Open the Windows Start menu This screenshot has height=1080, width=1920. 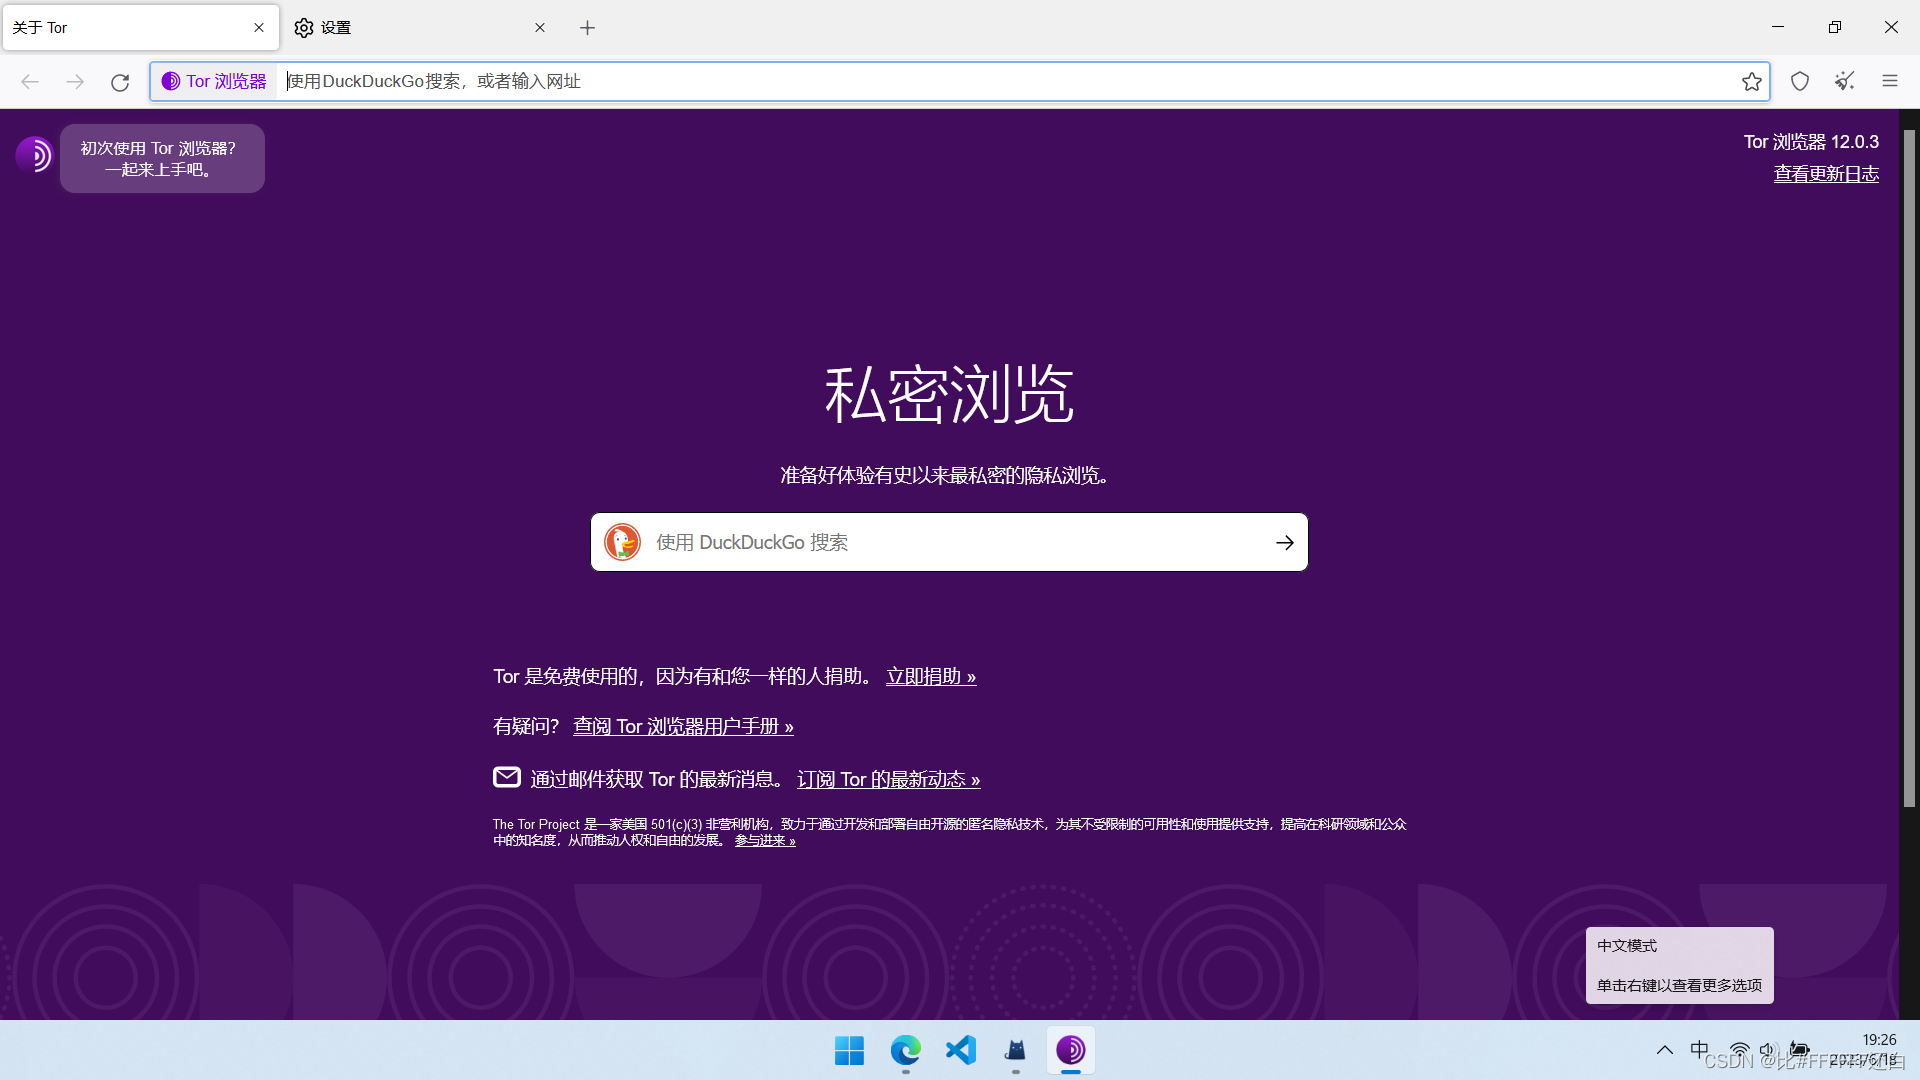coord(849,1050)
